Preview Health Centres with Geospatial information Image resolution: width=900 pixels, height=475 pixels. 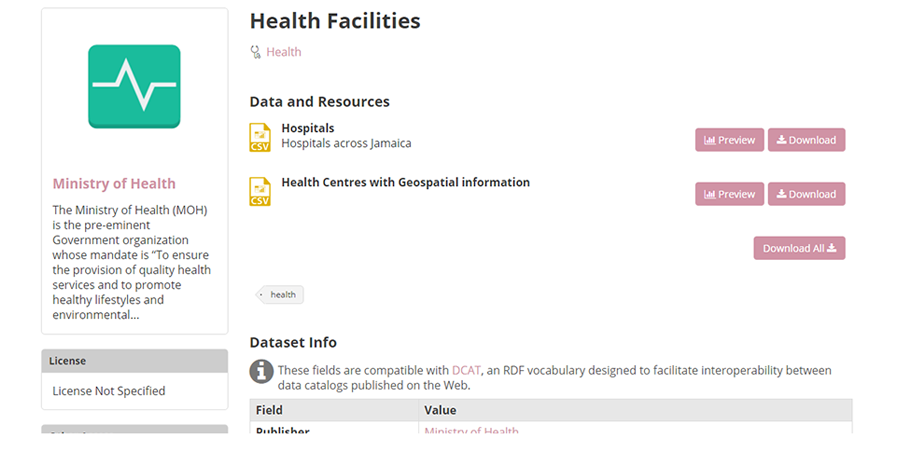click(x=730, y=194)
